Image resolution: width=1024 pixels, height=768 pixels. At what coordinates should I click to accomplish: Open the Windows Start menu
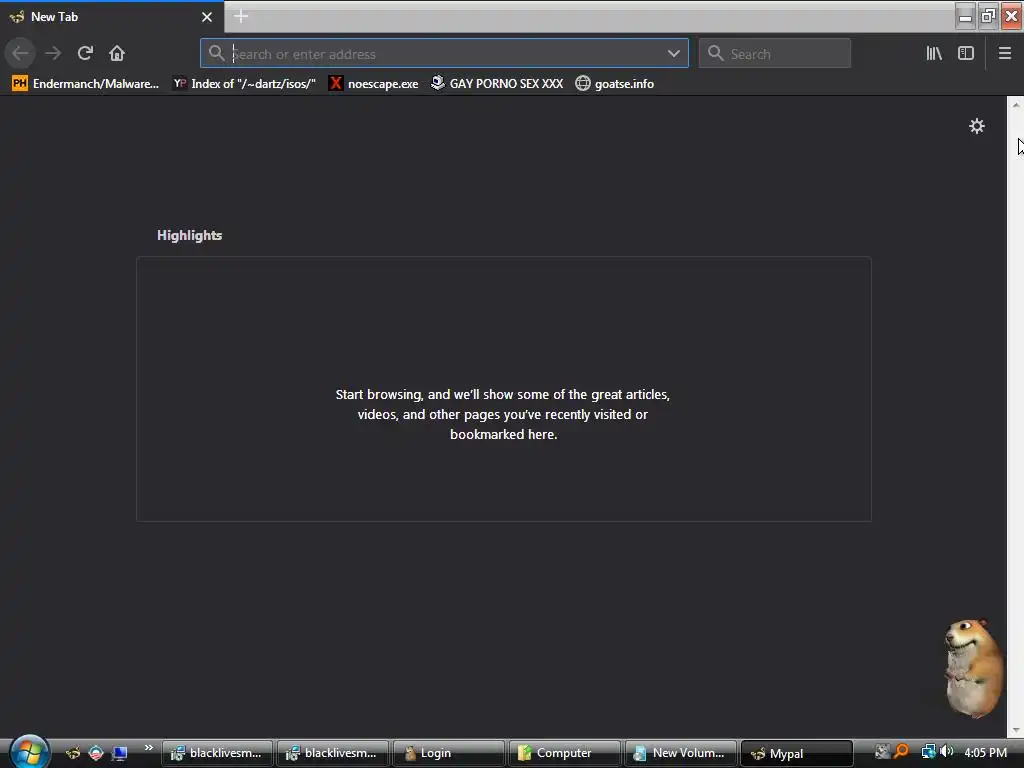coord(29,752)
